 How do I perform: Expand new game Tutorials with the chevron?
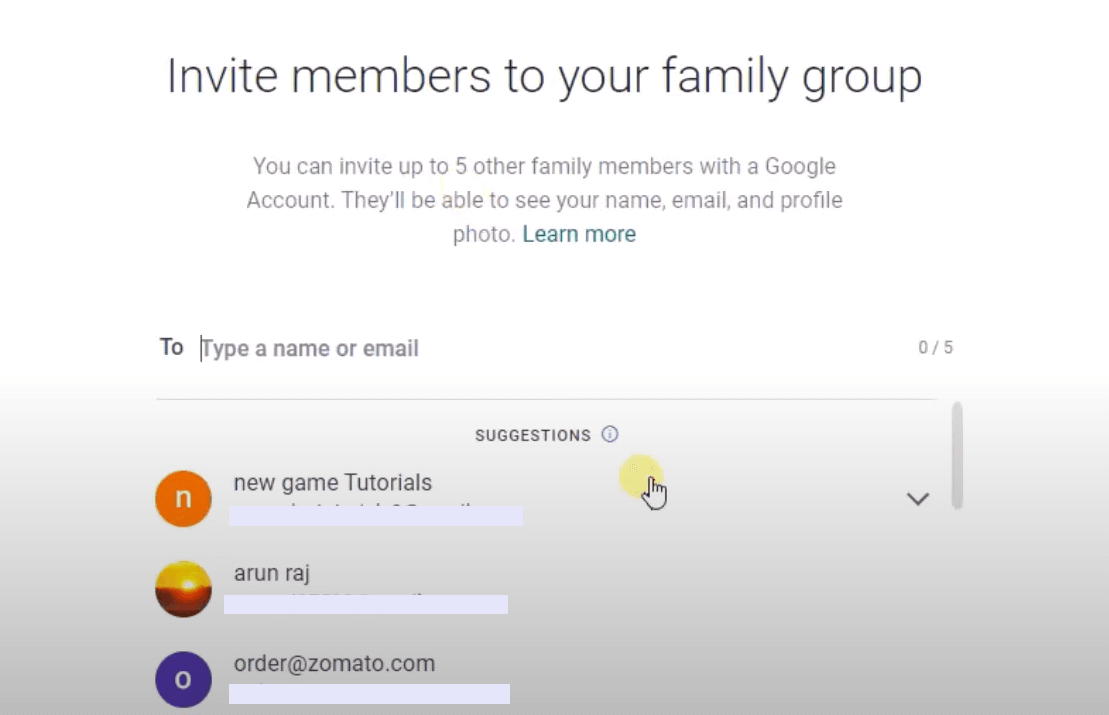tap(917, 498)
